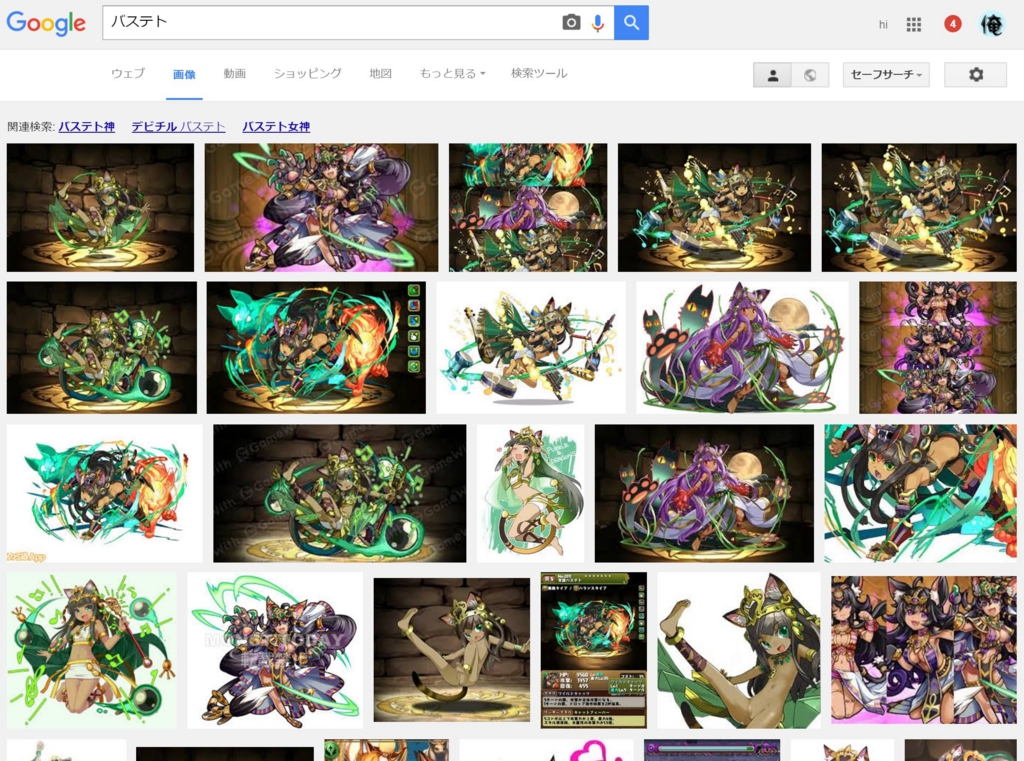The image size is (1024, 761).
Task: Switch to global results globe toggle
Action: point(810,75)
